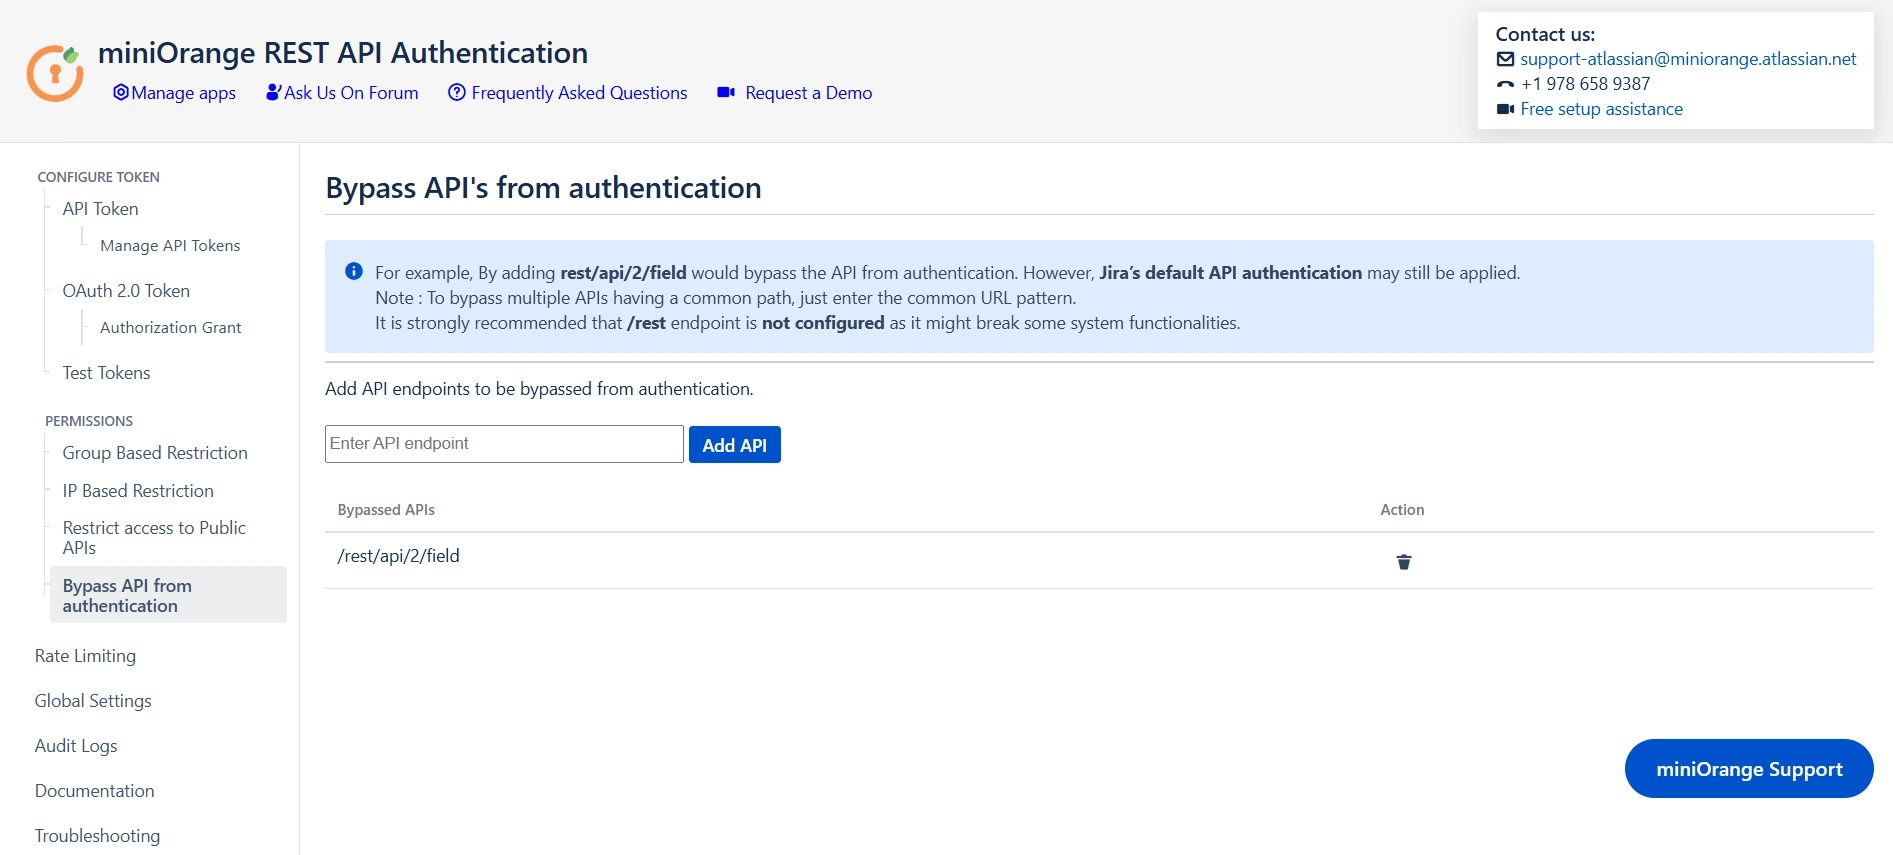Click the video icon beside Free setup assistance
Viewport: 1893px width, 855px height.
[x=1505, y=109]
